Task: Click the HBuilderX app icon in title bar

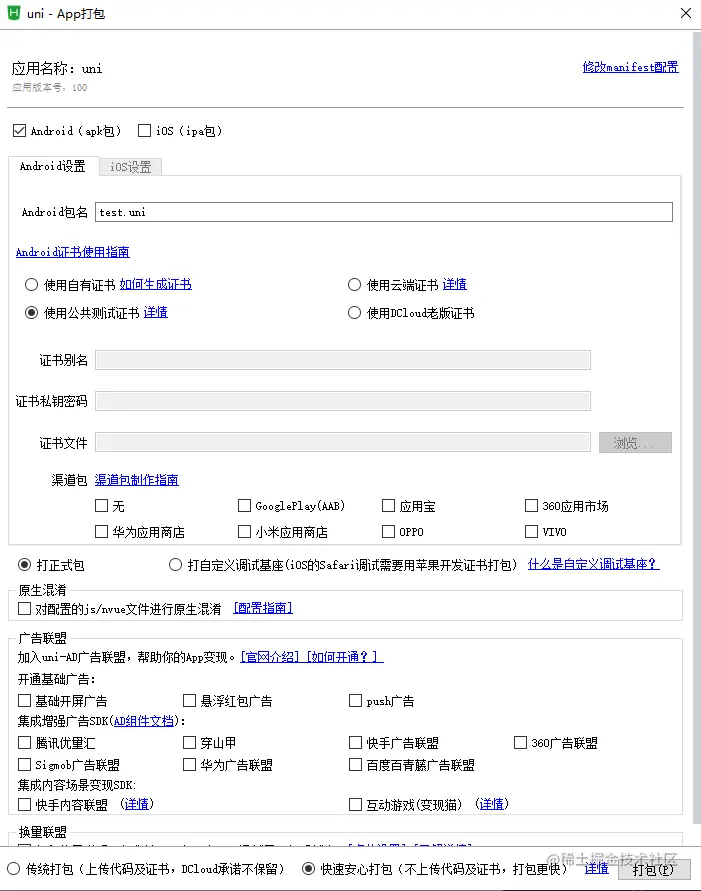Action: point(15,13)
